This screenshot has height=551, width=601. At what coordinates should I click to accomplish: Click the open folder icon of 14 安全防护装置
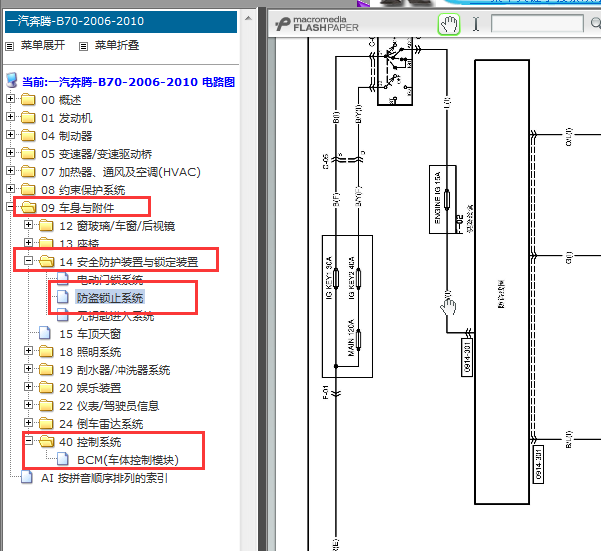point(46,261)
